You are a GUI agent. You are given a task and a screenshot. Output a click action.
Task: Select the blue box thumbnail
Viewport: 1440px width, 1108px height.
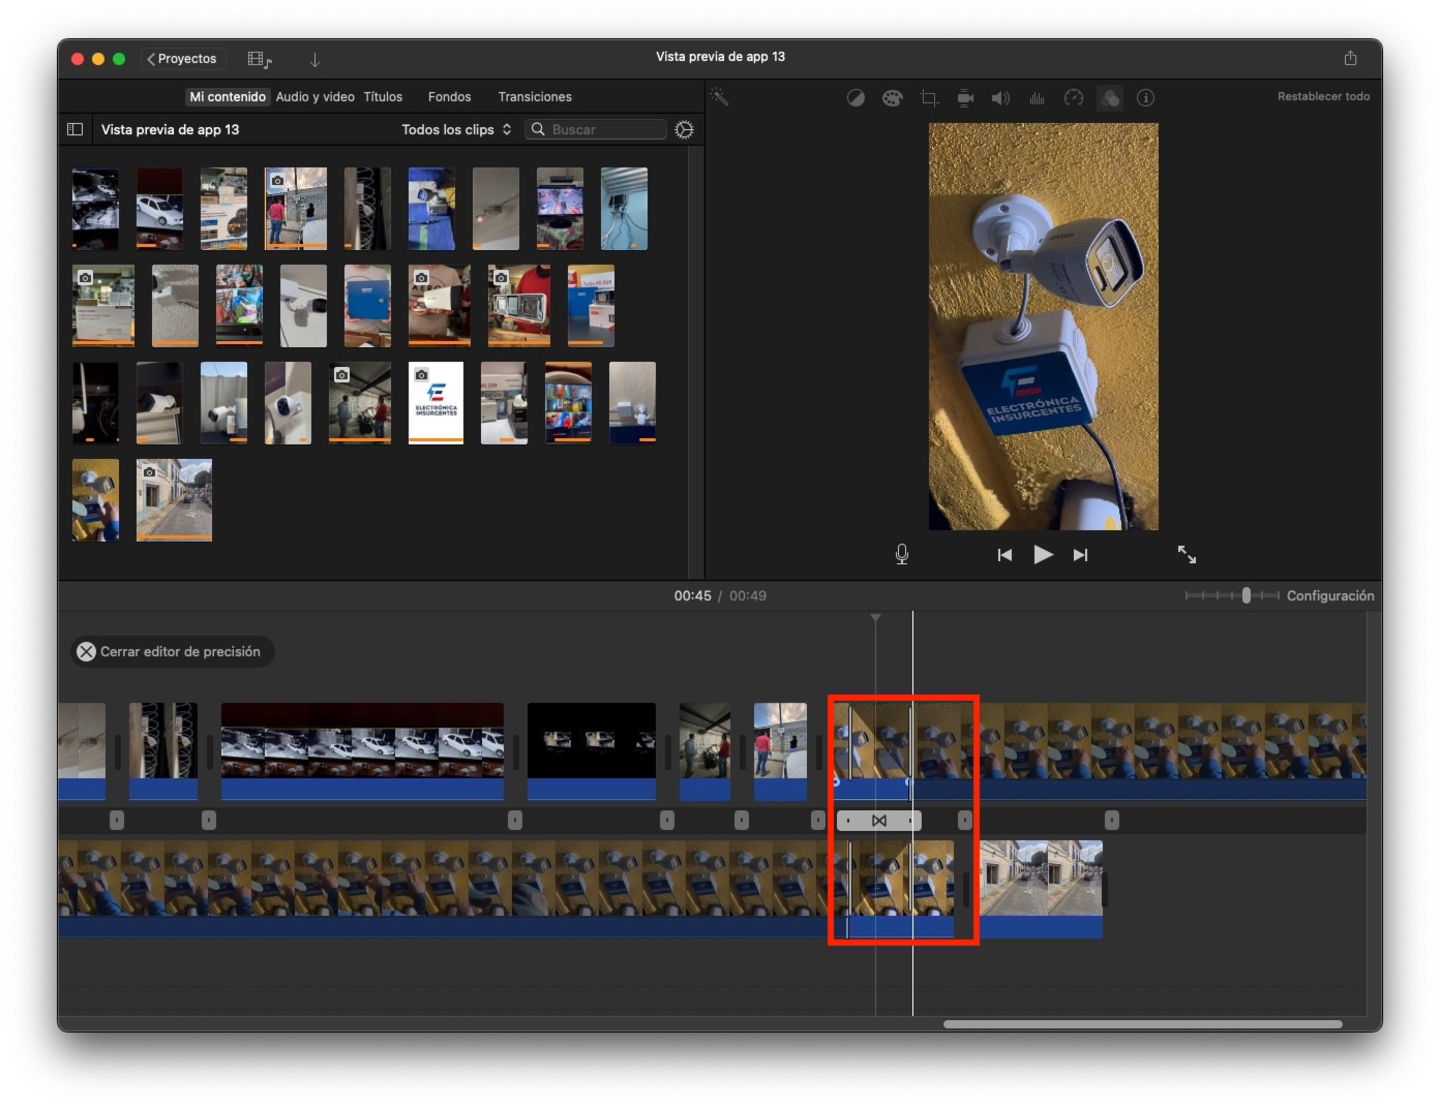pyautogui.click(x=367, y=306)
